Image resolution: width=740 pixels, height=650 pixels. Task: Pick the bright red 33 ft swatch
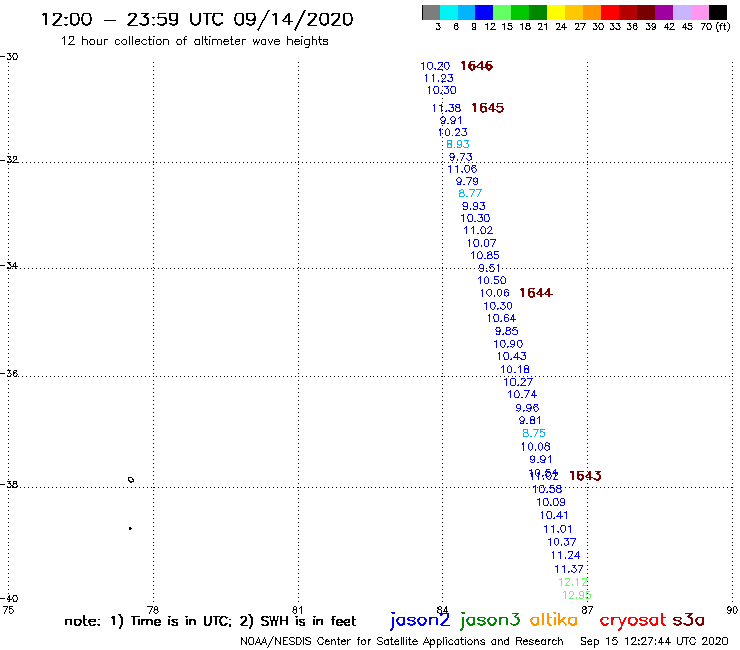click(609, 12)
